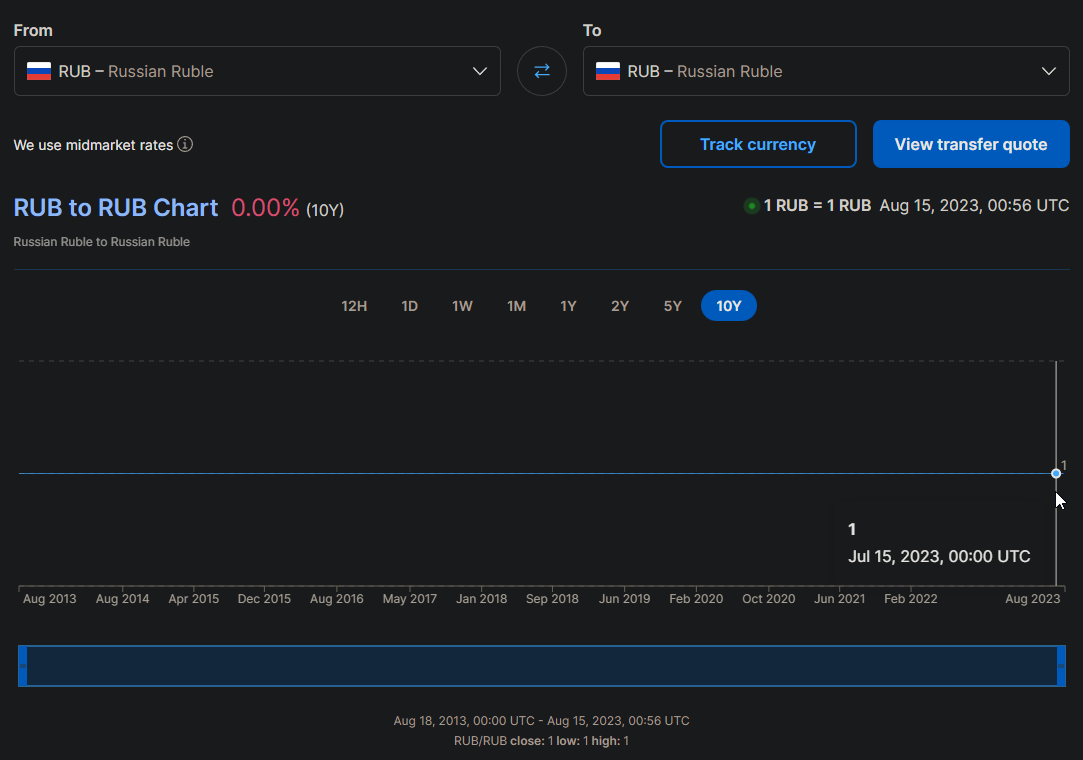Switch to the 2Y range
Viewport: 1083px width, 760px height.
(x=620, y=306)
